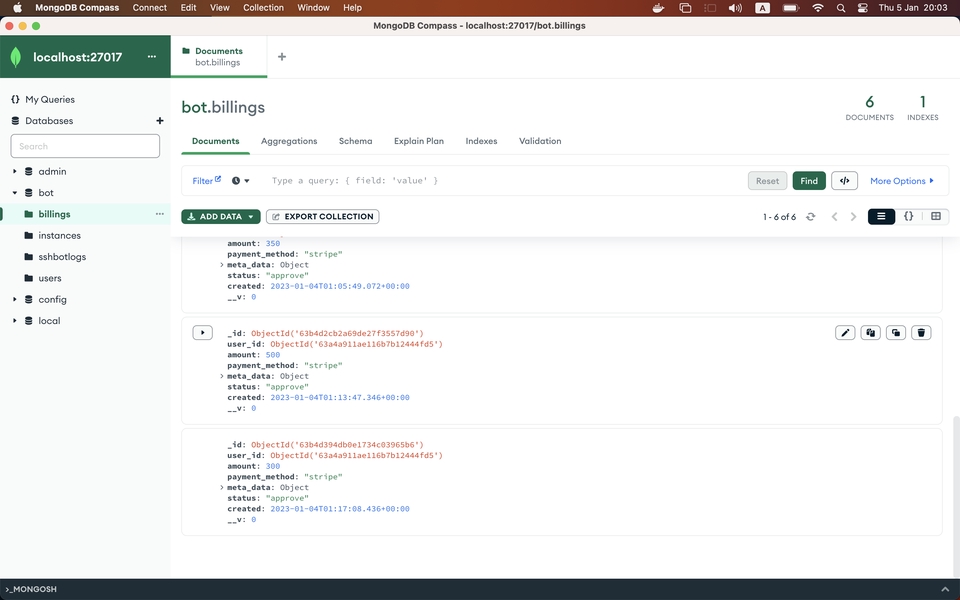The image size is (960, 600).
Task: Switch to the Aggregations tab
Action: pos(289,141)
